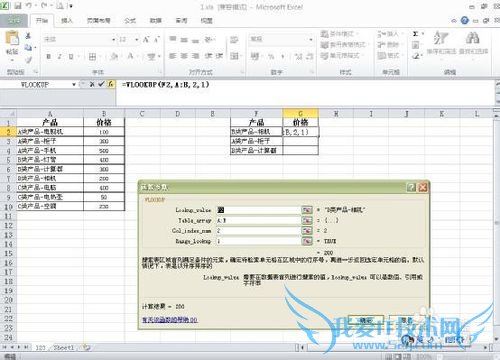
Task: Switch to the 插入 (Insert) ribbon tab
Action: [x=67, y=21]
